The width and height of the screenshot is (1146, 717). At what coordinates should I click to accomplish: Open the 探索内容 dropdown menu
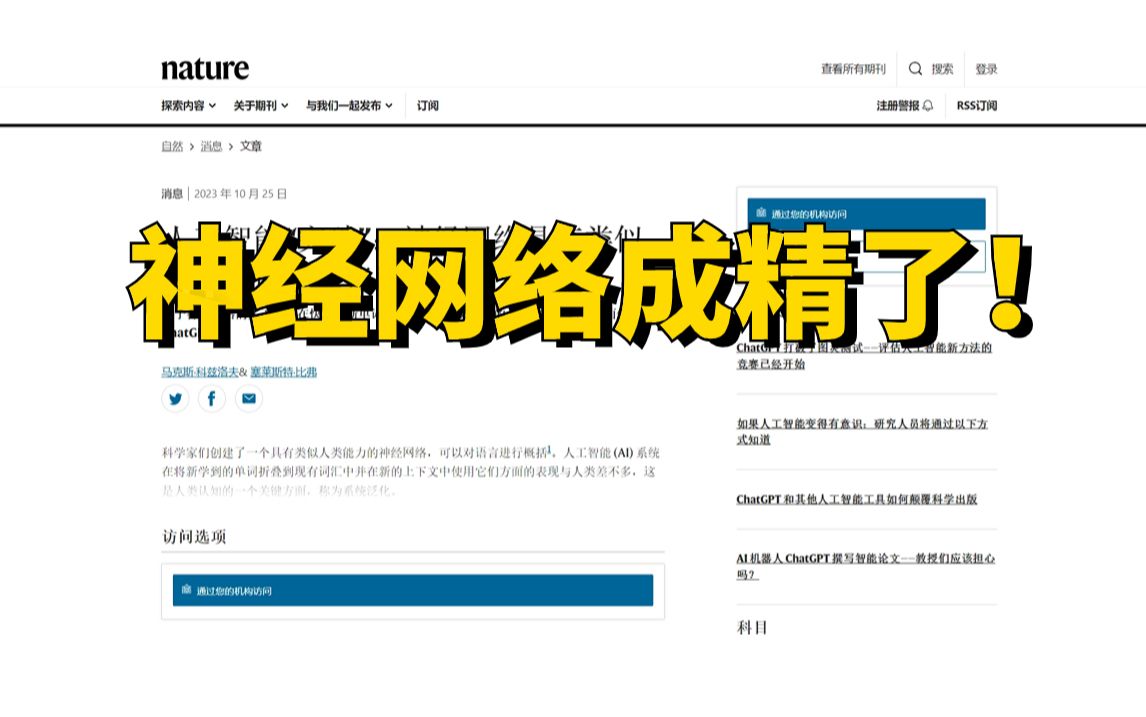(185, 104)
